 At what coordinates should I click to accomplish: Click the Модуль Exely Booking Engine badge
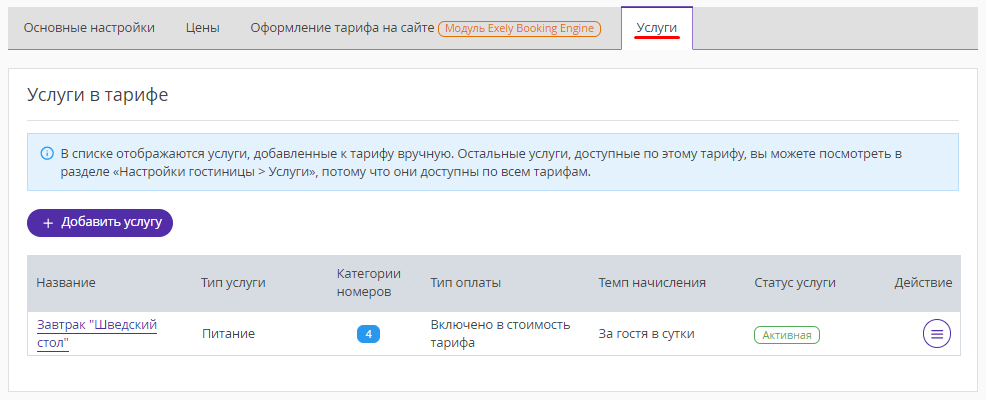pos(519,28)
